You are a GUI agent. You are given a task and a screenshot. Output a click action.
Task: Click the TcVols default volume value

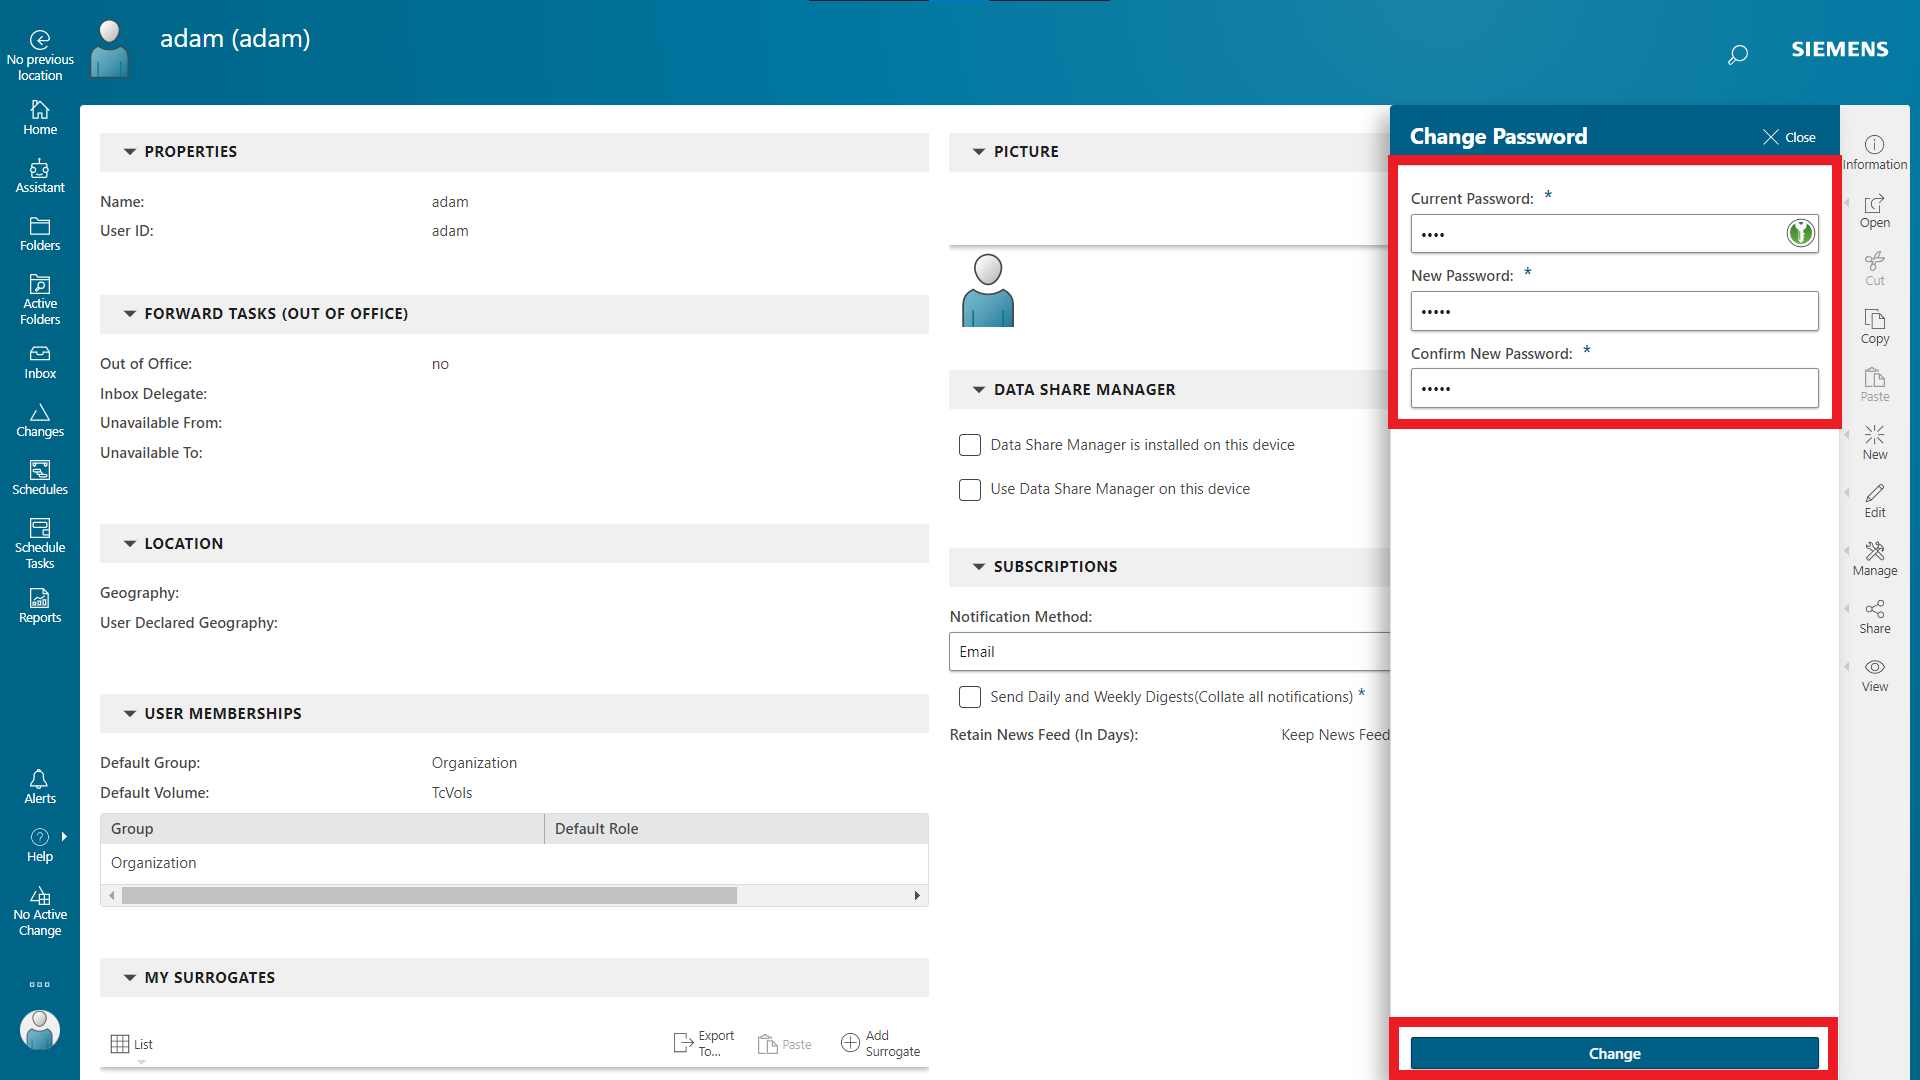click(x=452, y=793)
